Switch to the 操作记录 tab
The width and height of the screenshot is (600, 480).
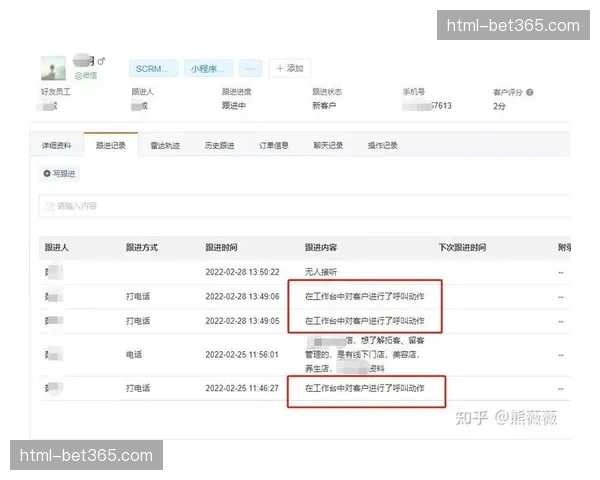tap(382, 145)
